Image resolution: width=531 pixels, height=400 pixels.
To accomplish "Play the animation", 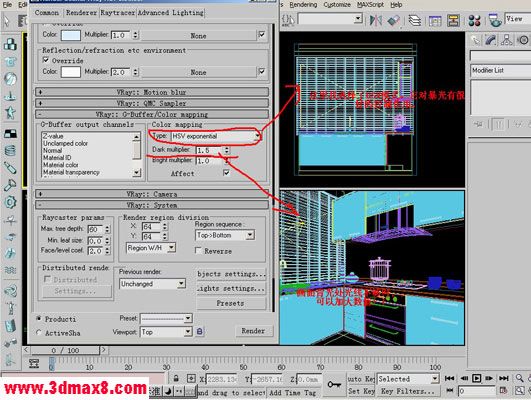I will pyautogui.click(x=476, y=378).
